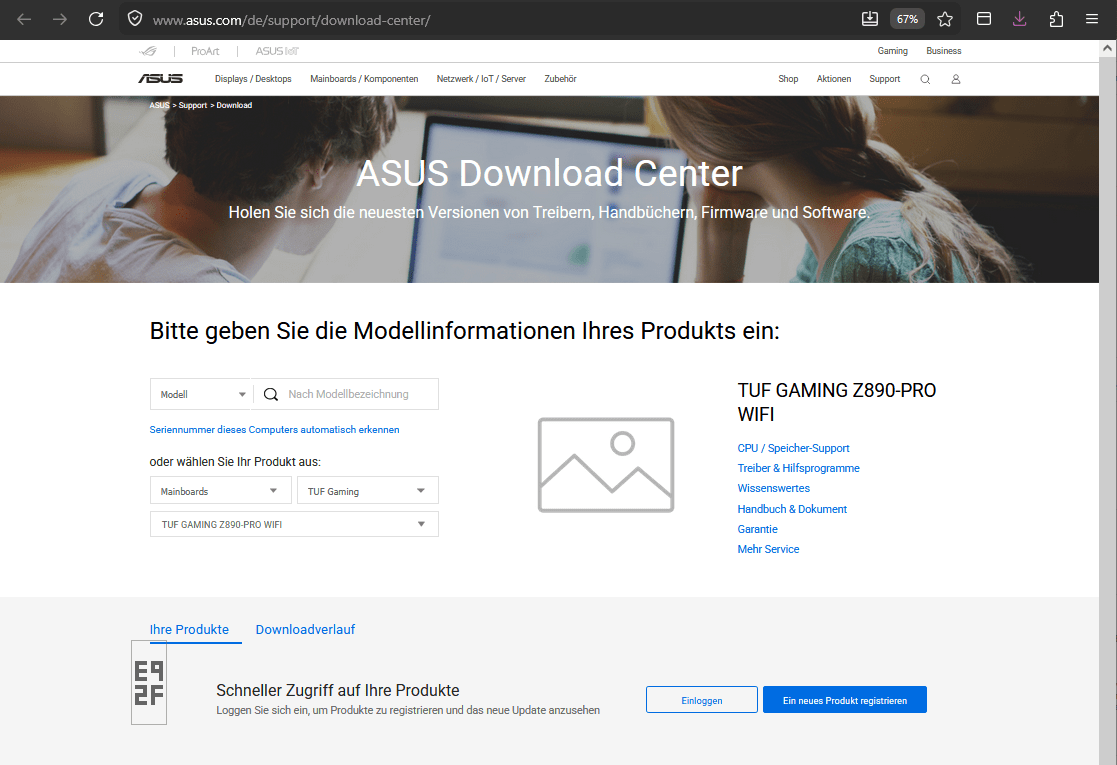Click the address bar URL
The height and width of the screenshot is (765, 1117).
[291, 20]
